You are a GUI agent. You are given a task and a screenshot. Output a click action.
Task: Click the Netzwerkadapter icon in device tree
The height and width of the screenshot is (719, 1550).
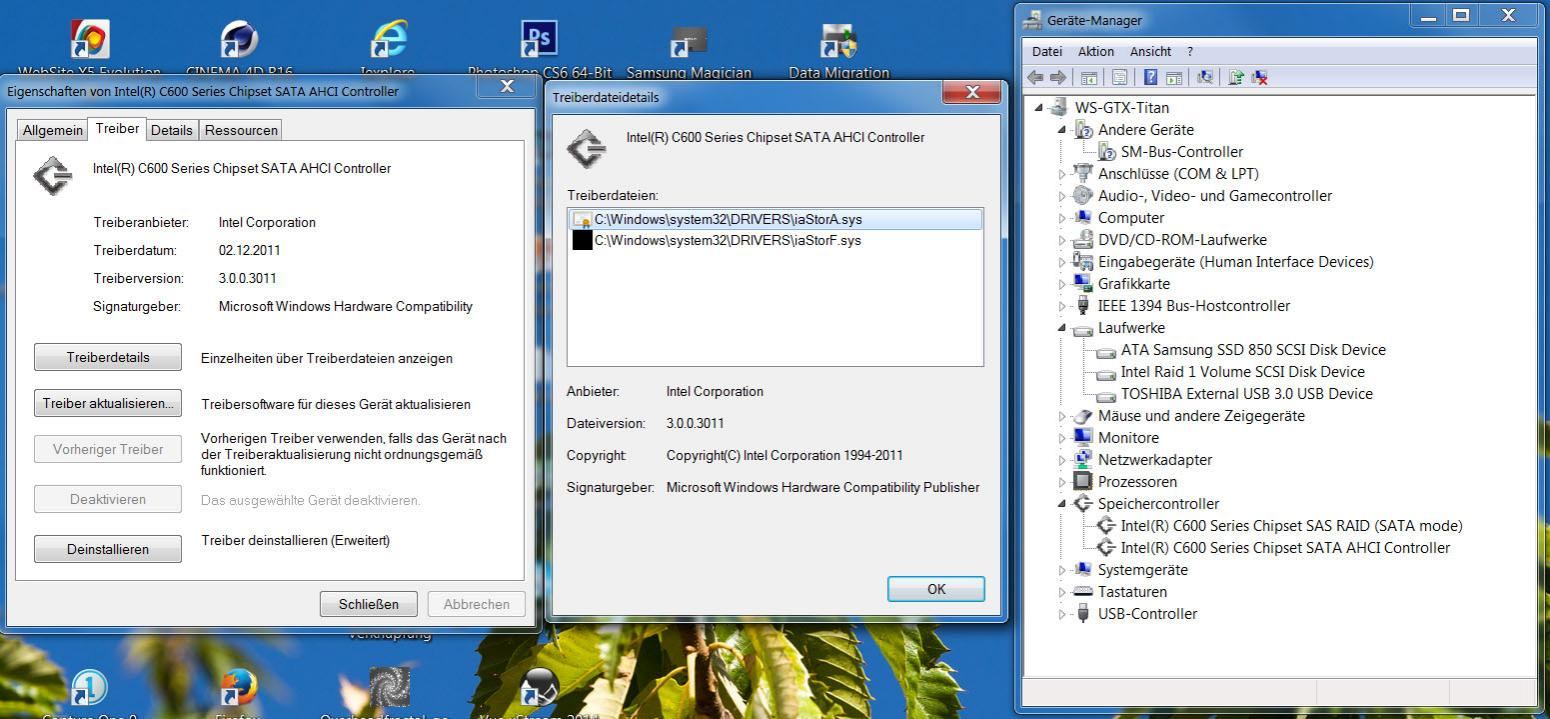pos(1083,460)
